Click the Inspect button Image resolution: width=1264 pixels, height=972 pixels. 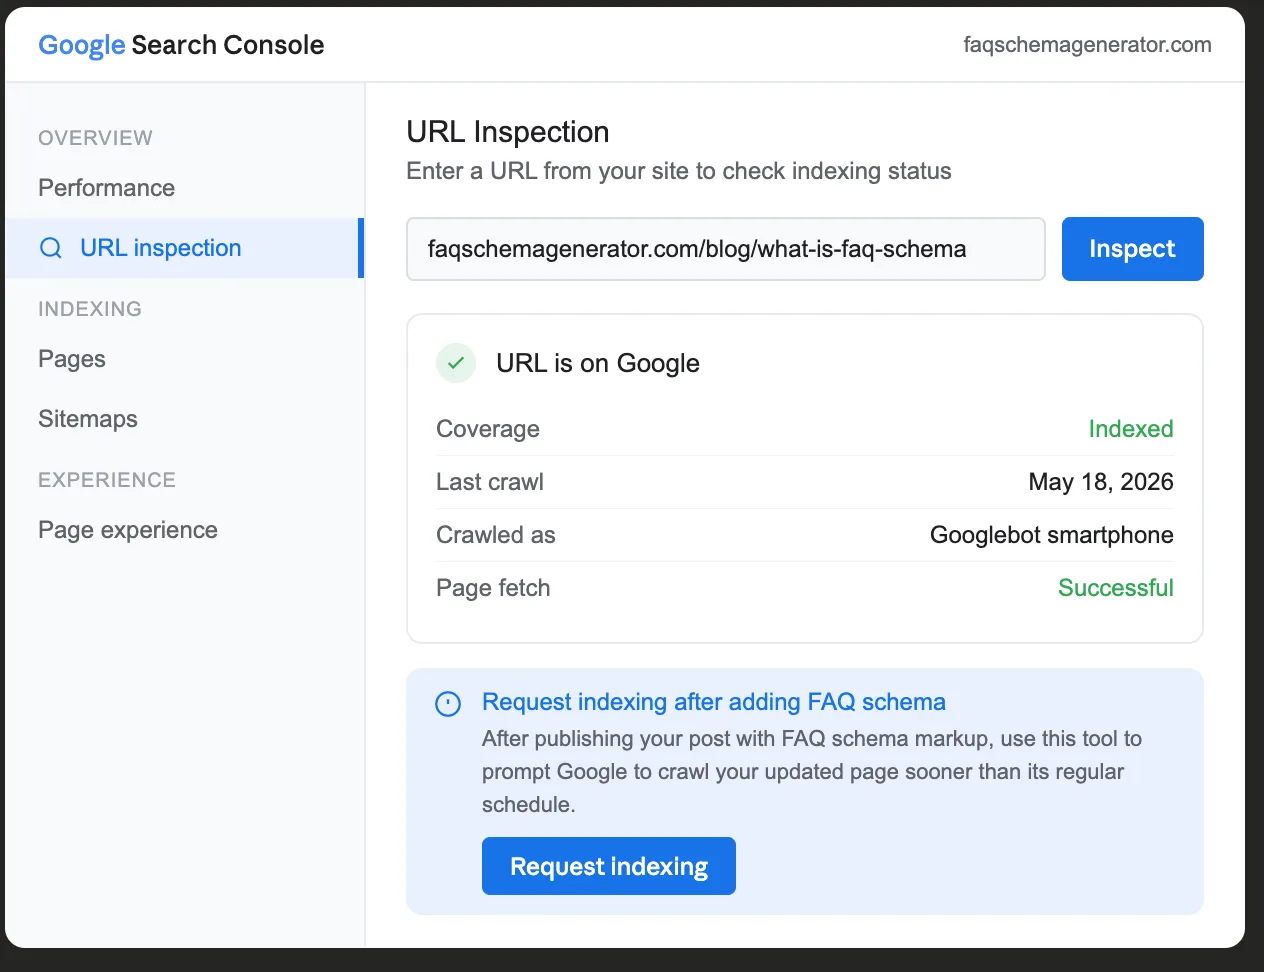click(x=1132, y=249)
